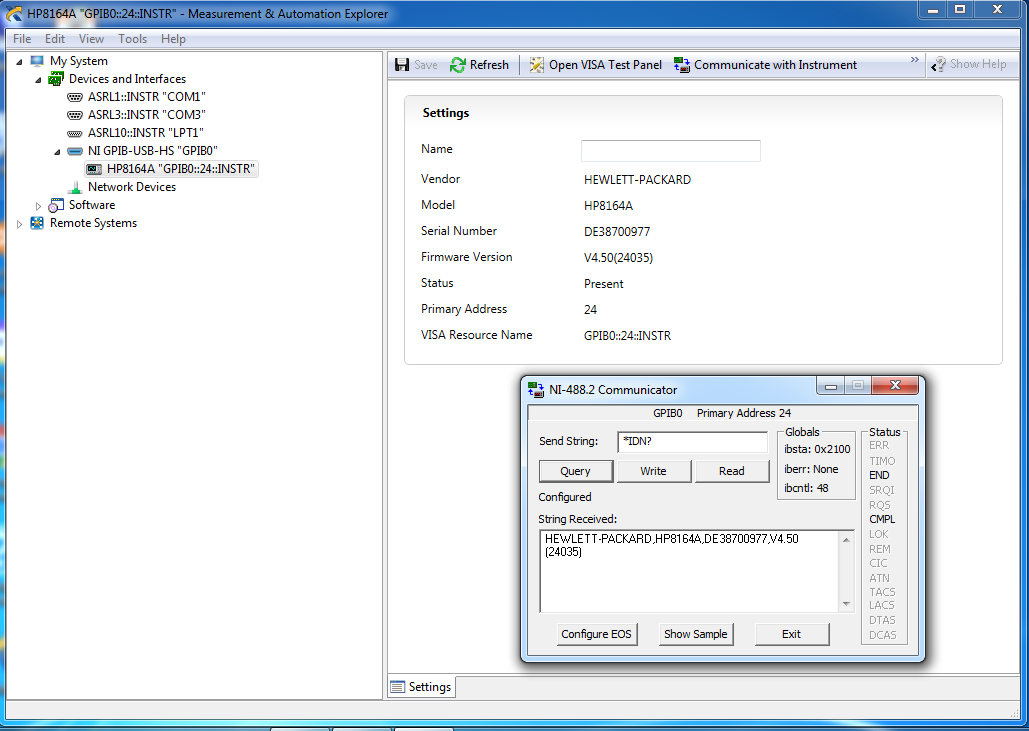Click the END status indicator

pos(879,475)
